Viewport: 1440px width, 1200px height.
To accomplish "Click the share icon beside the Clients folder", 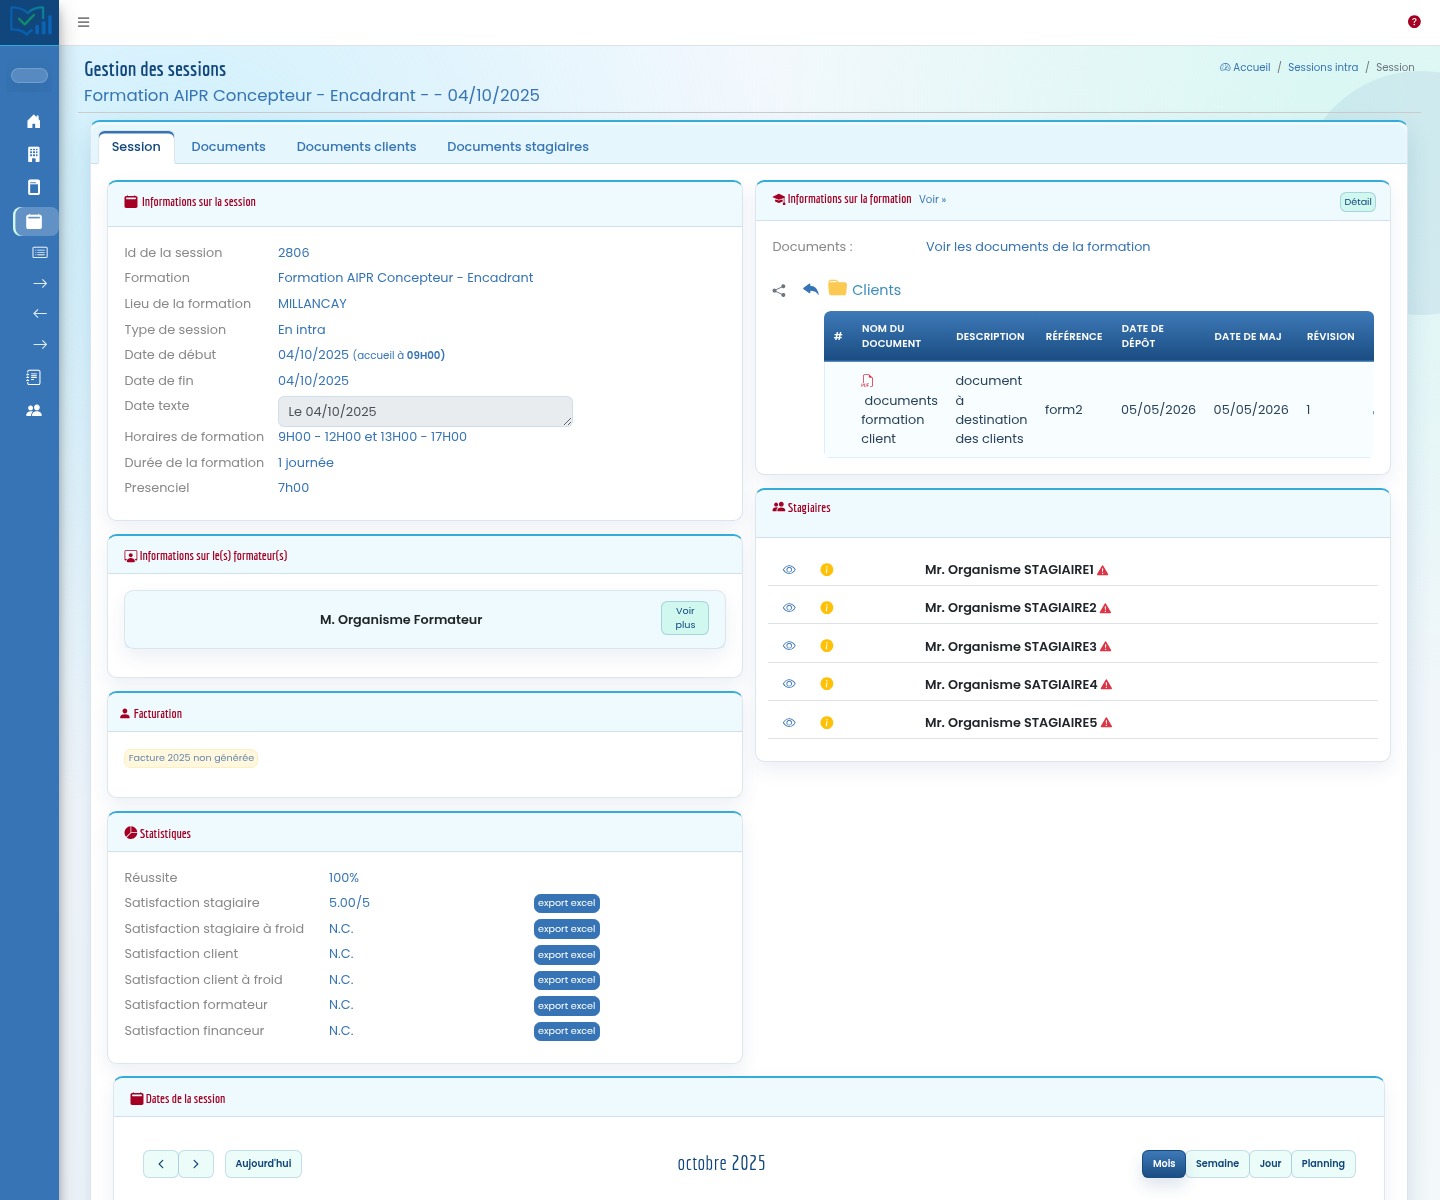I will pos(779,291).
